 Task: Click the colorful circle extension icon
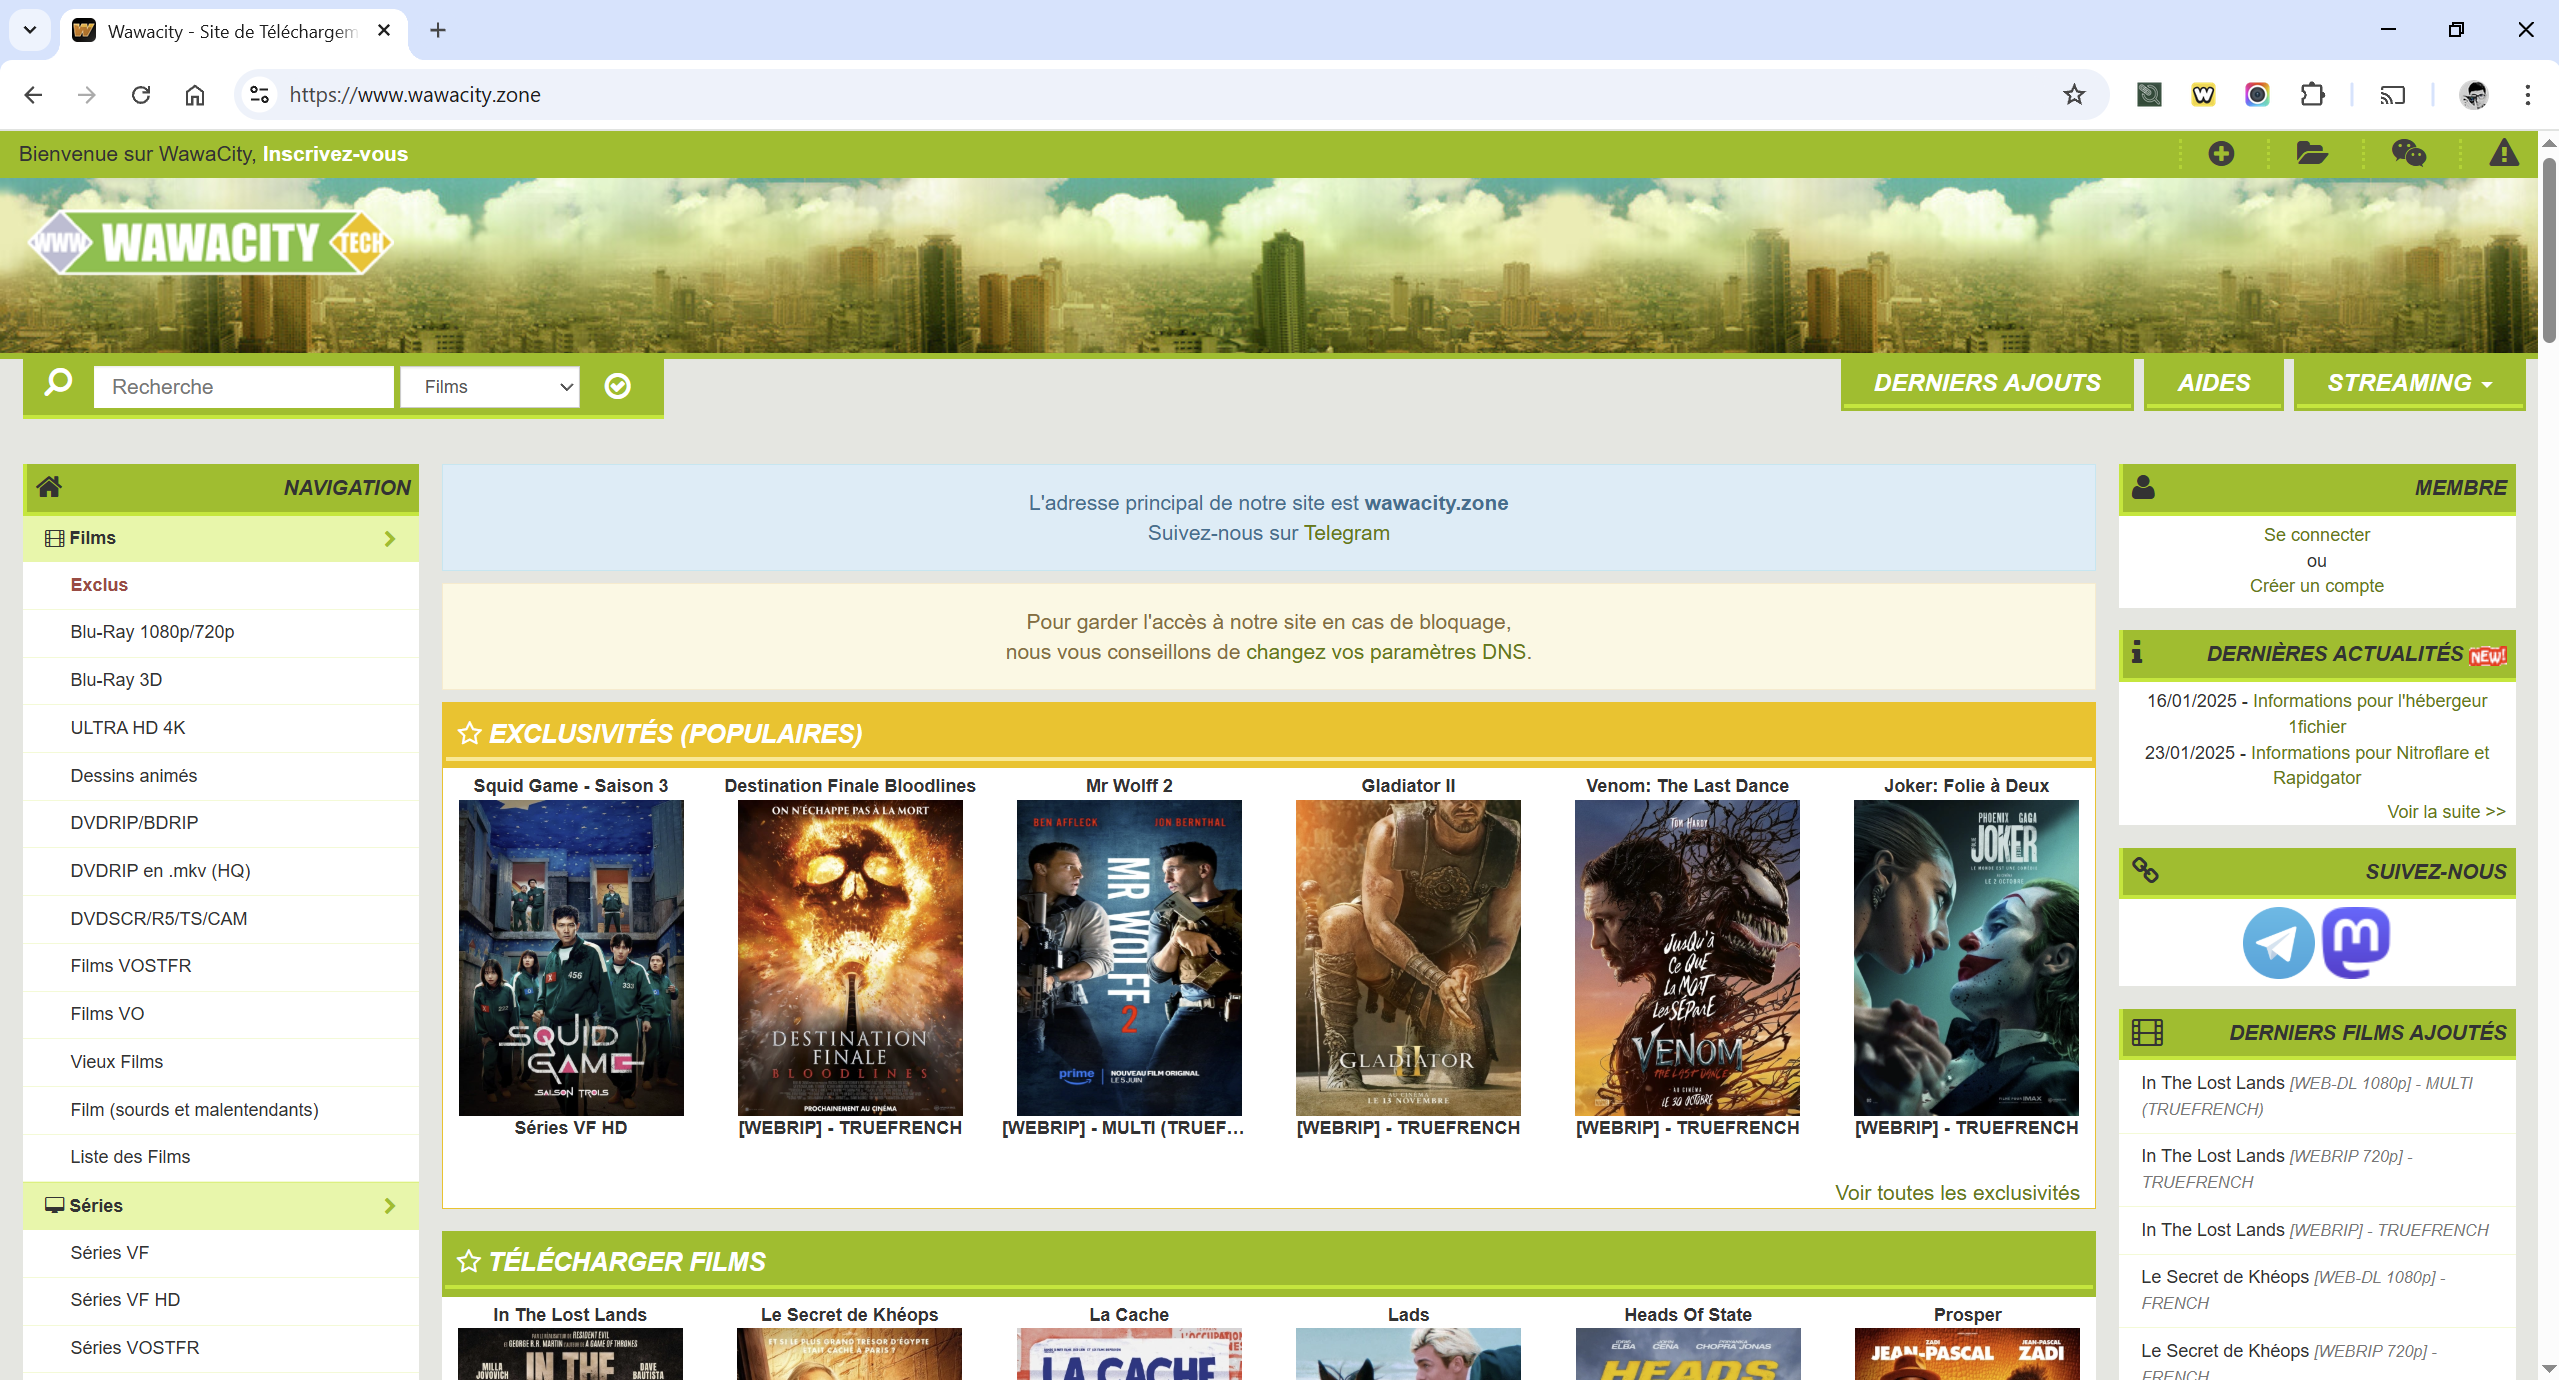coord(2257,95)
